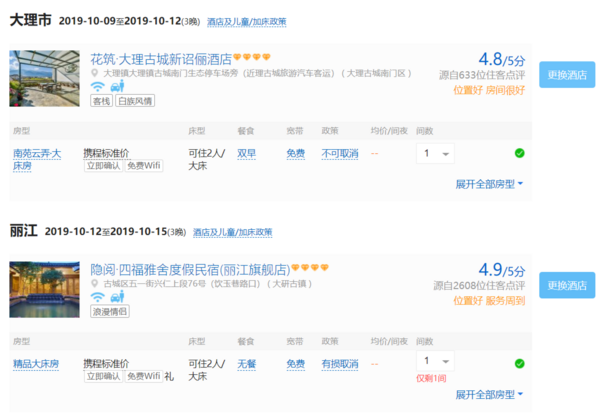
Task: Click the 客栈 tag
Action: click(101, 101)
